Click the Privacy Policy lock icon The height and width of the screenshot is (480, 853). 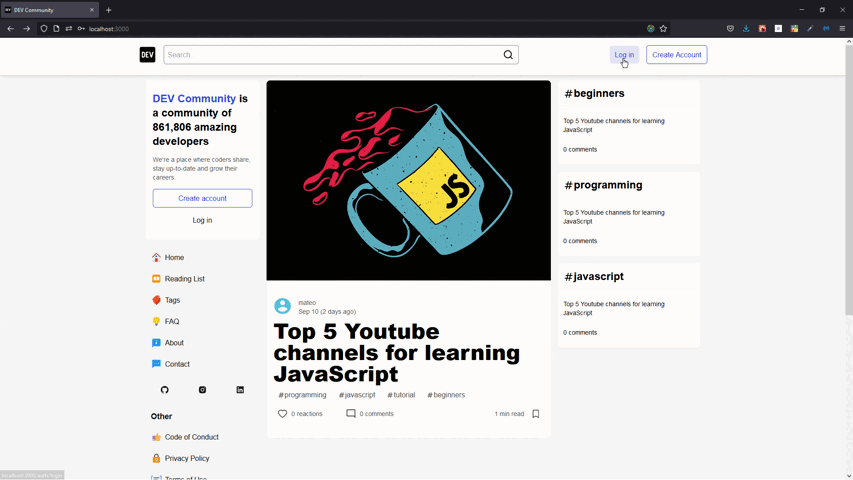click(x=156, y=458)
